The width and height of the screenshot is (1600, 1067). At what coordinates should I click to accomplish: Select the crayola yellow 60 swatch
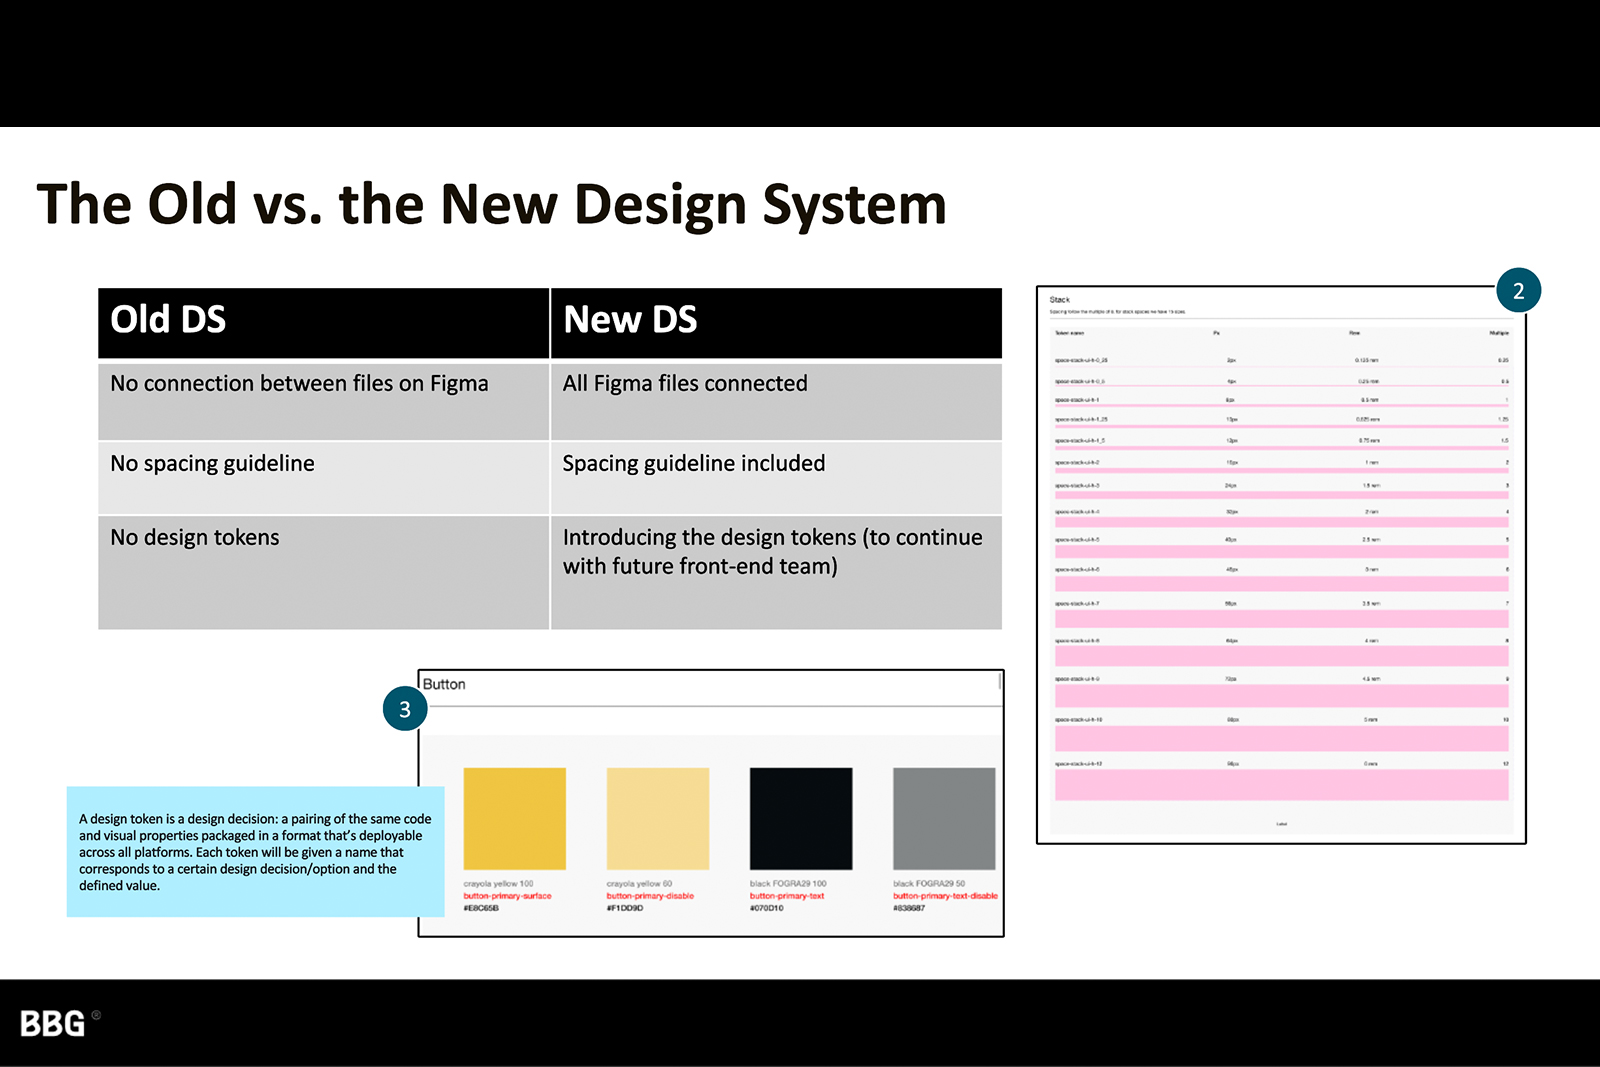pyautogui.click(x=657, y=819)
